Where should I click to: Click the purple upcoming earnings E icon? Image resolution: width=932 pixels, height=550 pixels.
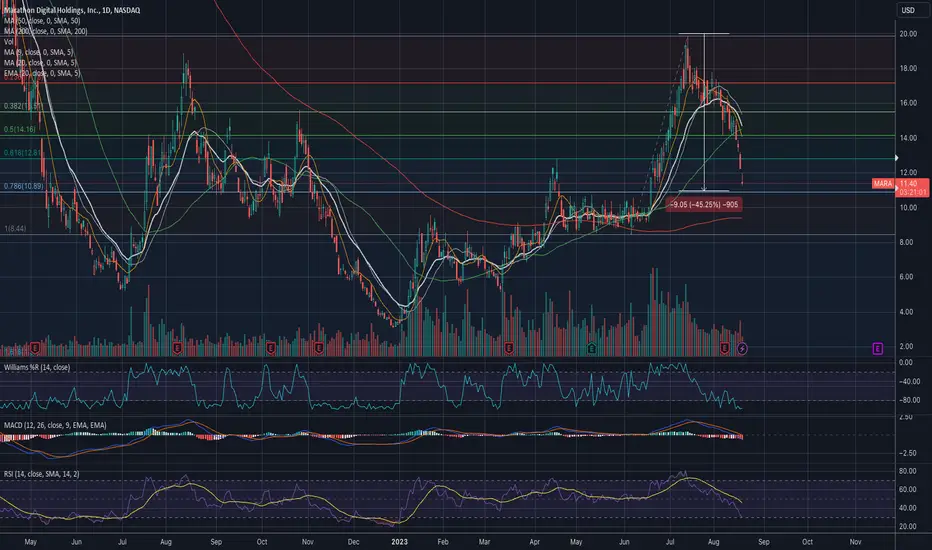(x=878, y=348)
